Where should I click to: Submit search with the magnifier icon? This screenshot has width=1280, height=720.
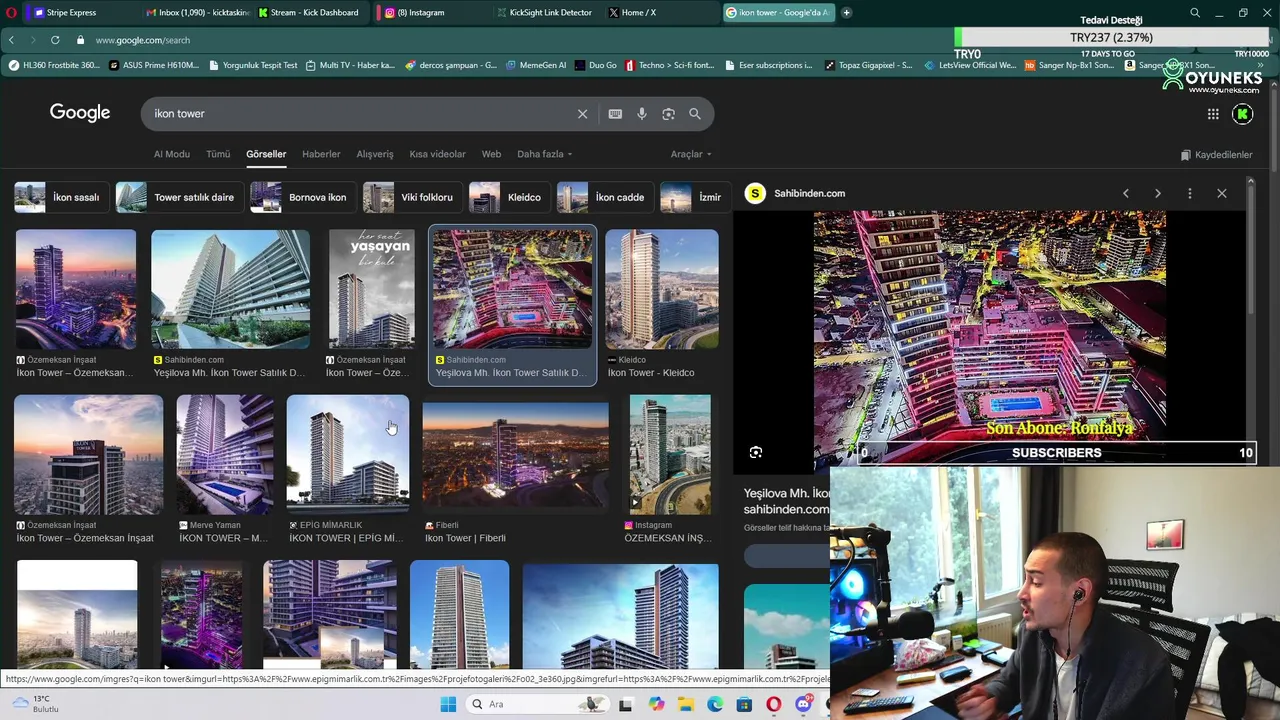coord(695,114)
